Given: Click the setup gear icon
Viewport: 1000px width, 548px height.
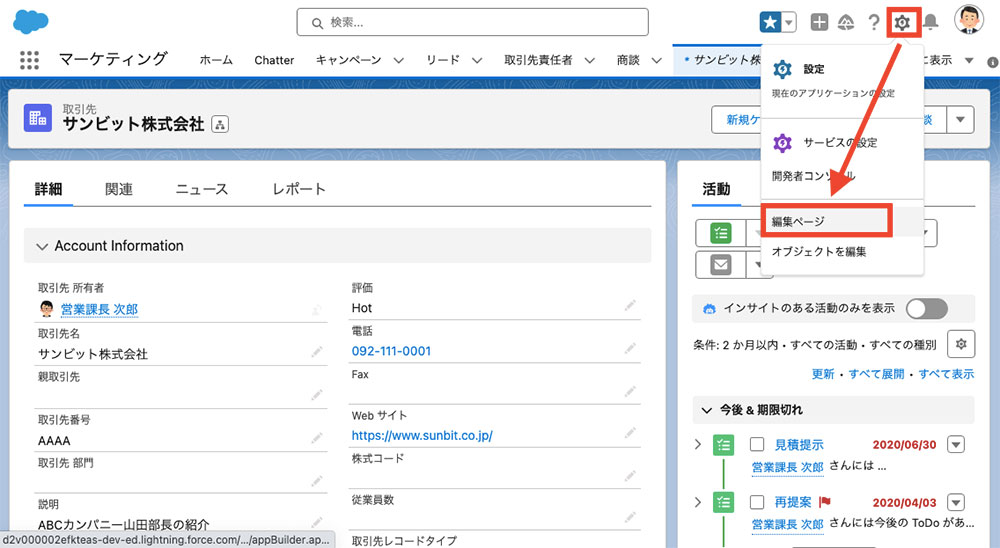Looking at the screenshot, I should point(902,23).
